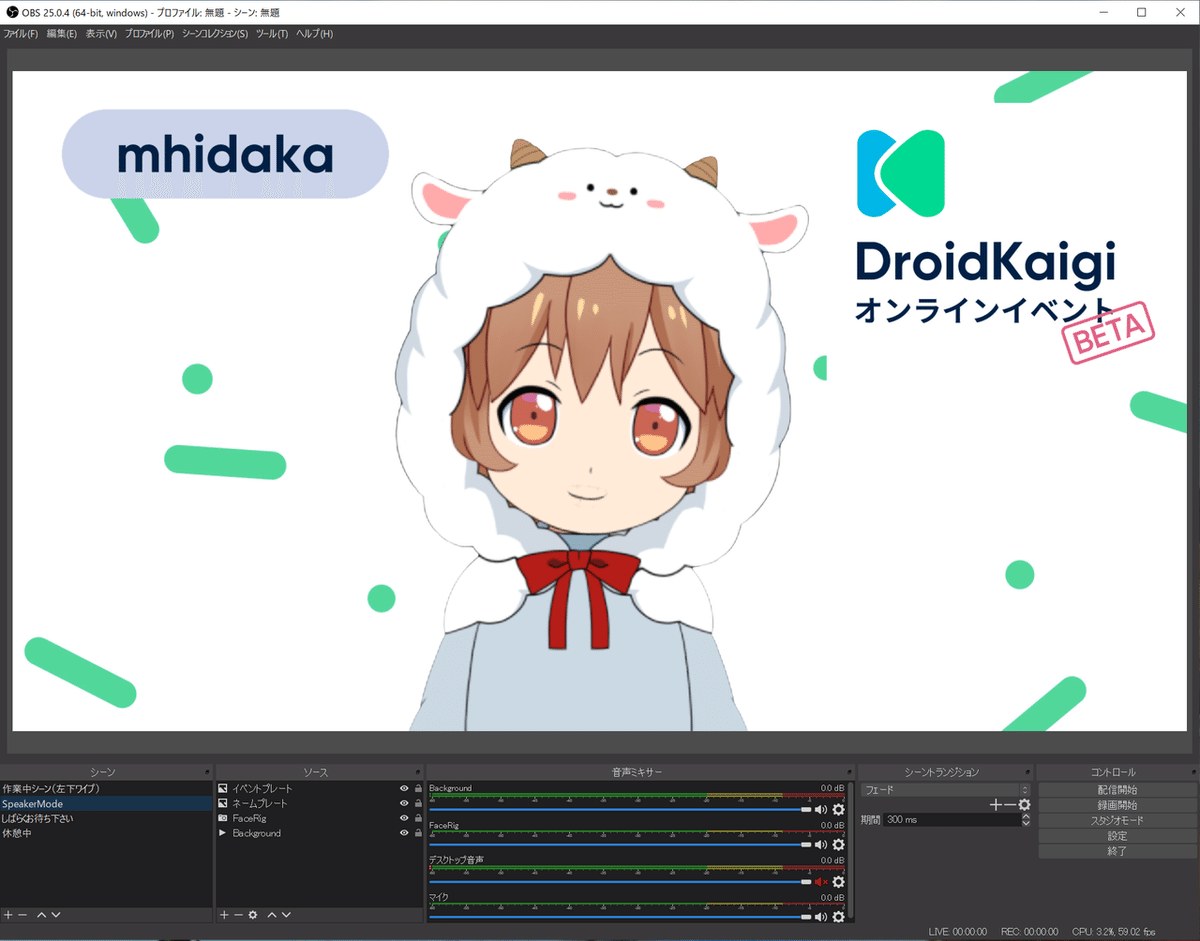1200x941 pixels.
Task: Open 設定 settings button
Action: (1117, 836)
